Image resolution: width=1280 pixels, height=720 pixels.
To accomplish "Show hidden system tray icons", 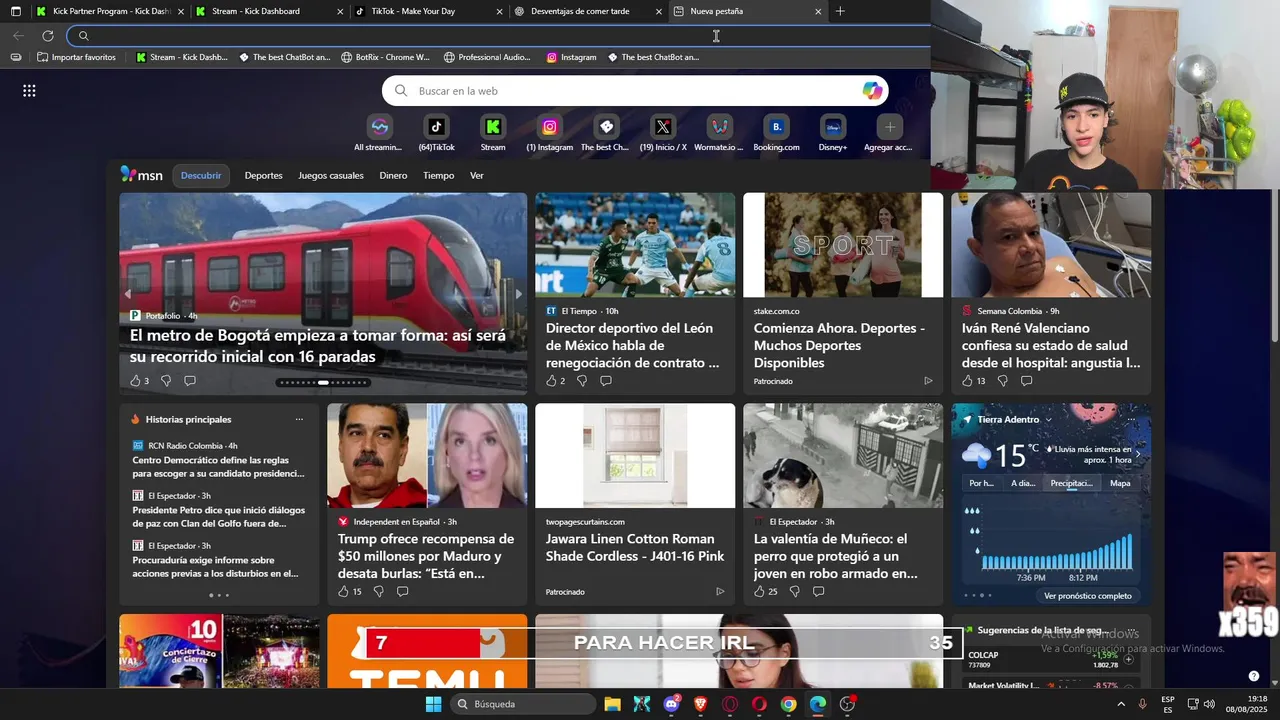I will tap(1119, 704).
